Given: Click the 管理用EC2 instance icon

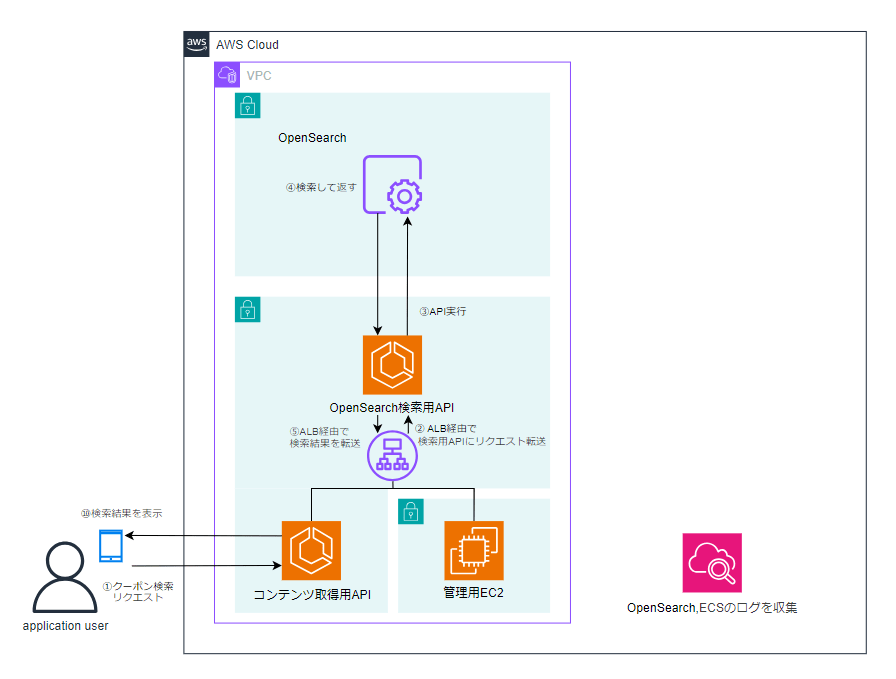Looking at the screenshot, I should (x=473, y=550).
